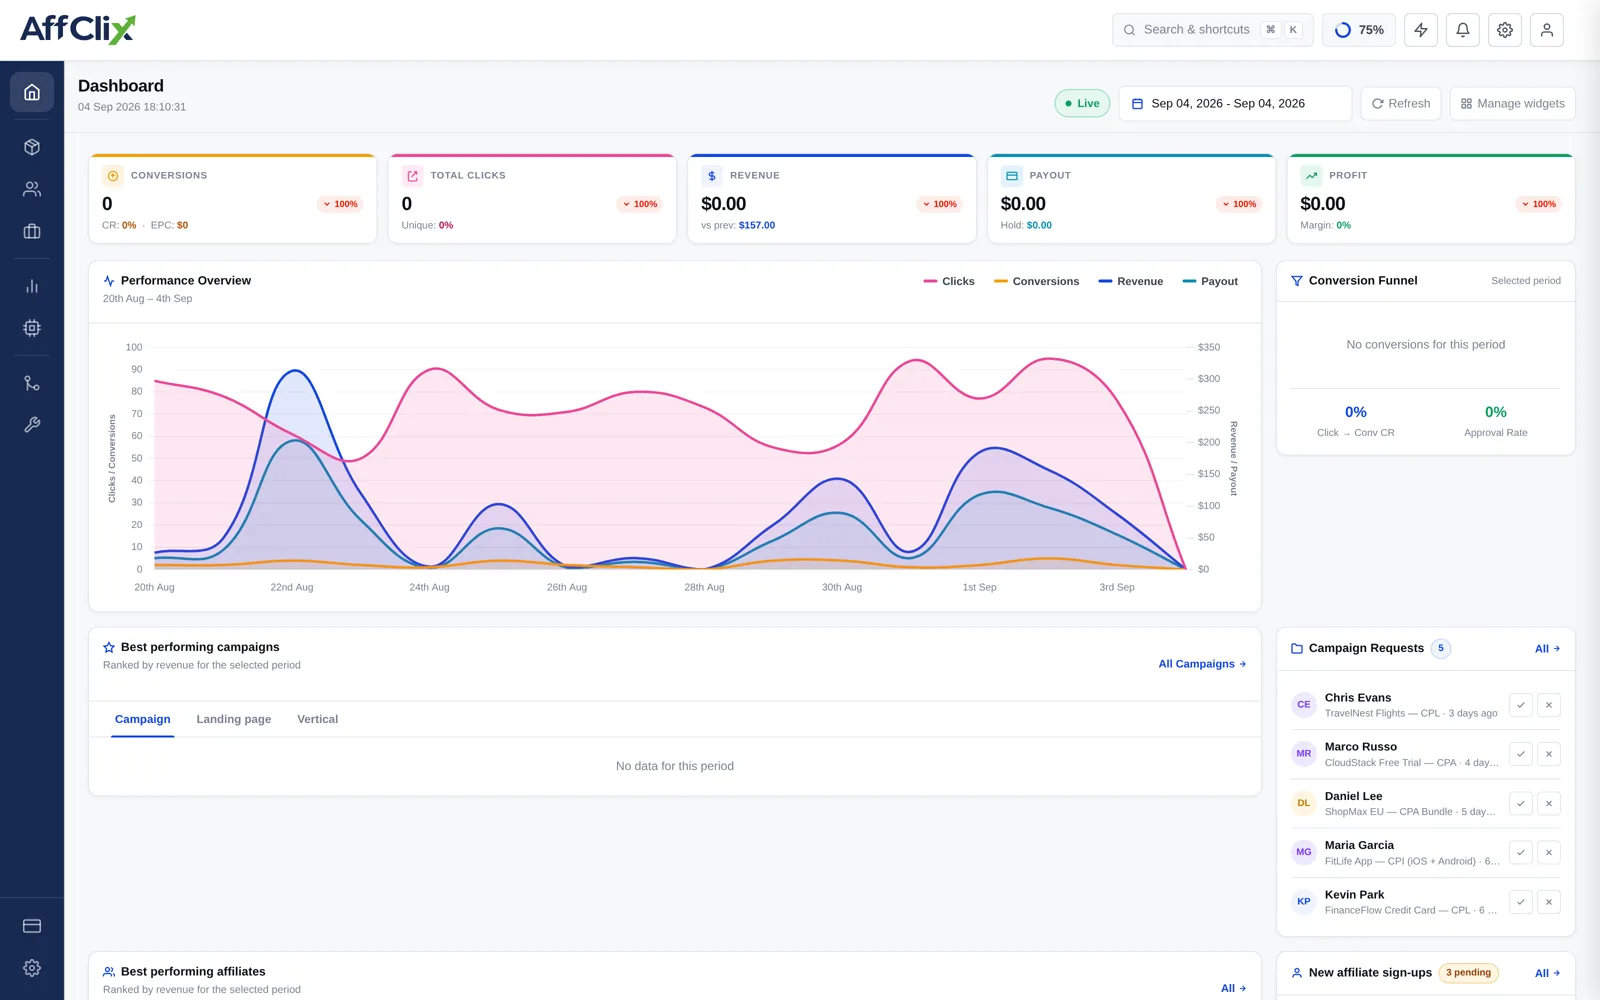Open the credit card billing sidebar icon

click(32, 926)
